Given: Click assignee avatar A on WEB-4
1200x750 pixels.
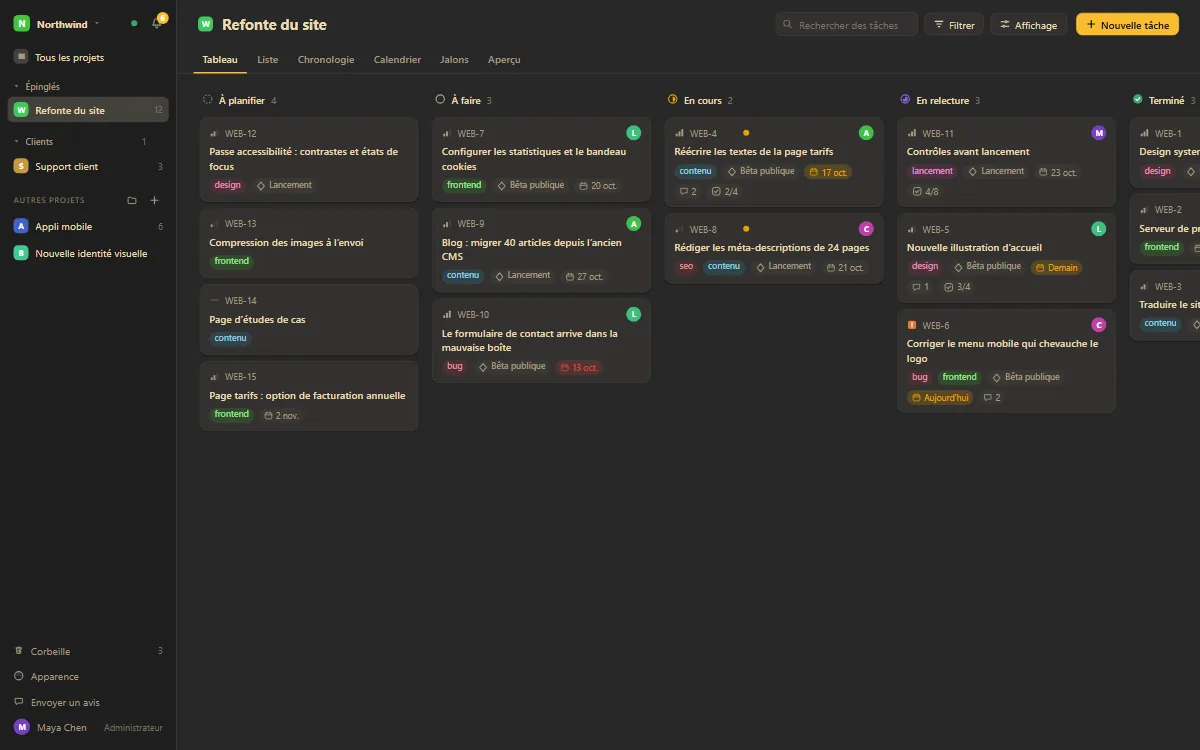Looking at the screenshot, I should click(x=866, y=133).
